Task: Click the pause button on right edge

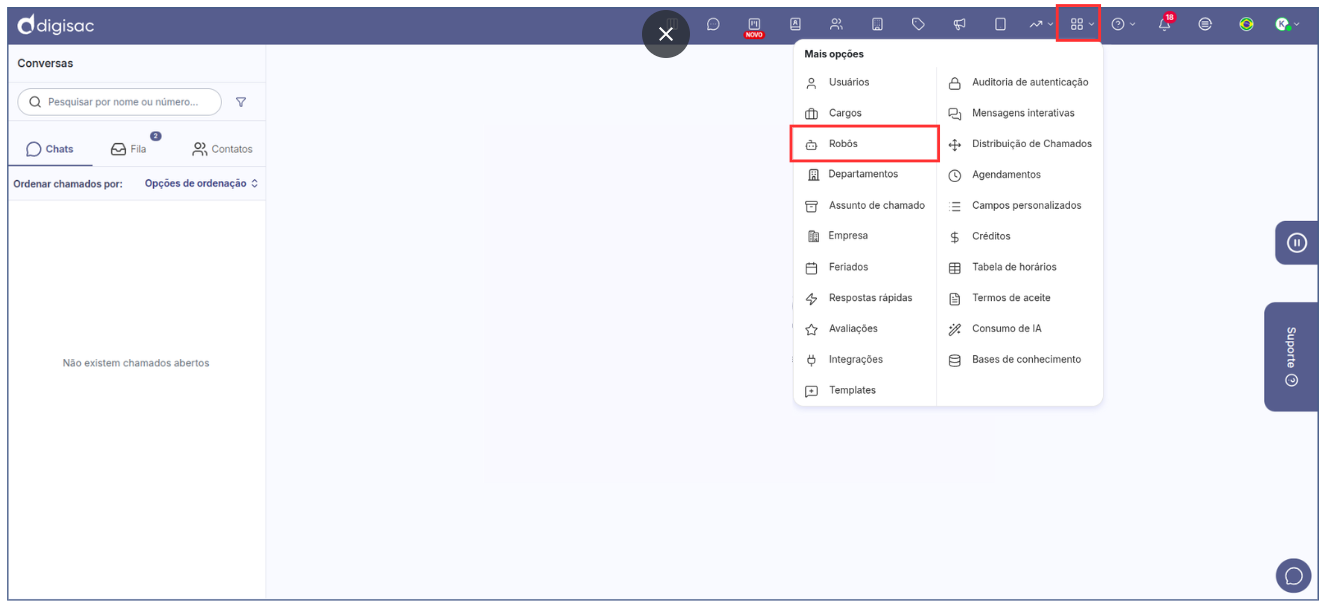Action: pyautogui.click(x=1296, y=243)
